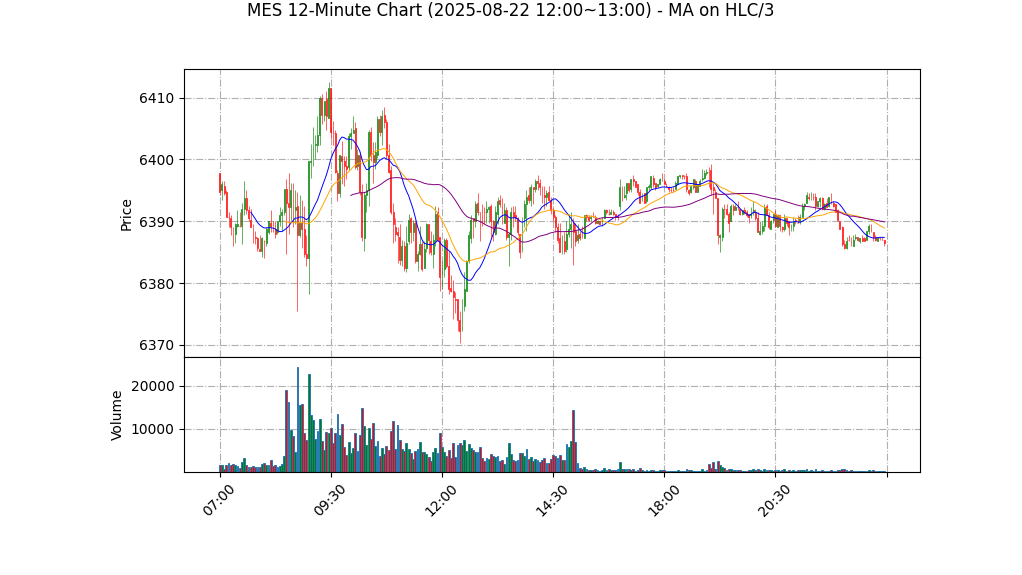The height and width of the screenshot is (575, 1022).
Task: Click the 09:30 time axis label
Action: 330,501
